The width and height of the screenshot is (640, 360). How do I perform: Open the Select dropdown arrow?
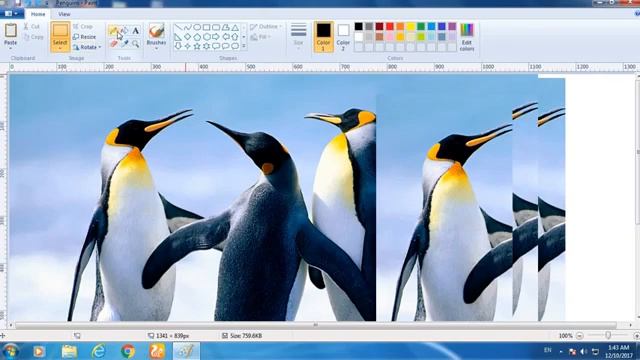tap(60, 48)
